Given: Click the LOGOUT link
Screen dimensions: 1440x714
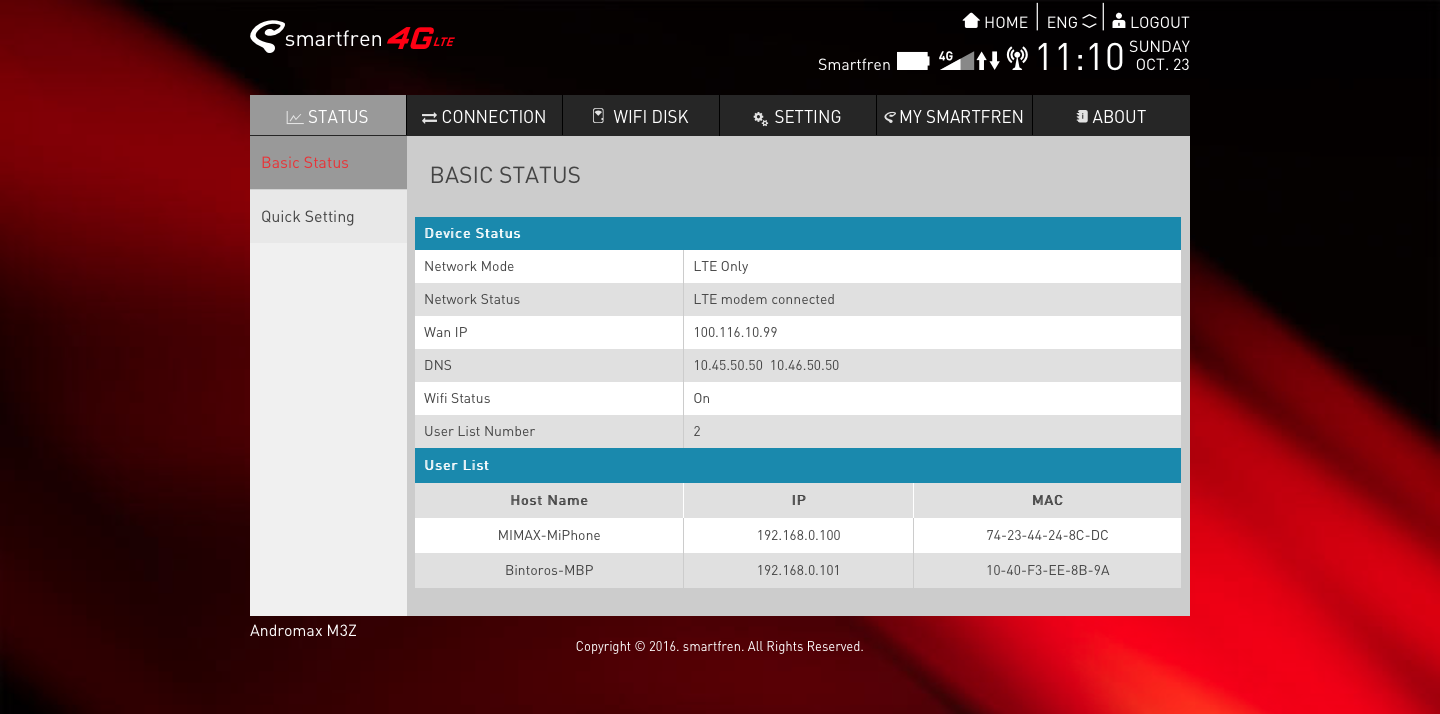Looking at the screenshot, I should pos(1160,22).
